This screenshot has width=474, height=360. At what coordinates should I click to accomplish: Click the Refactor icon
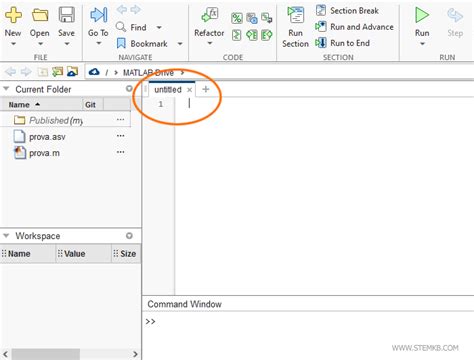210,15
